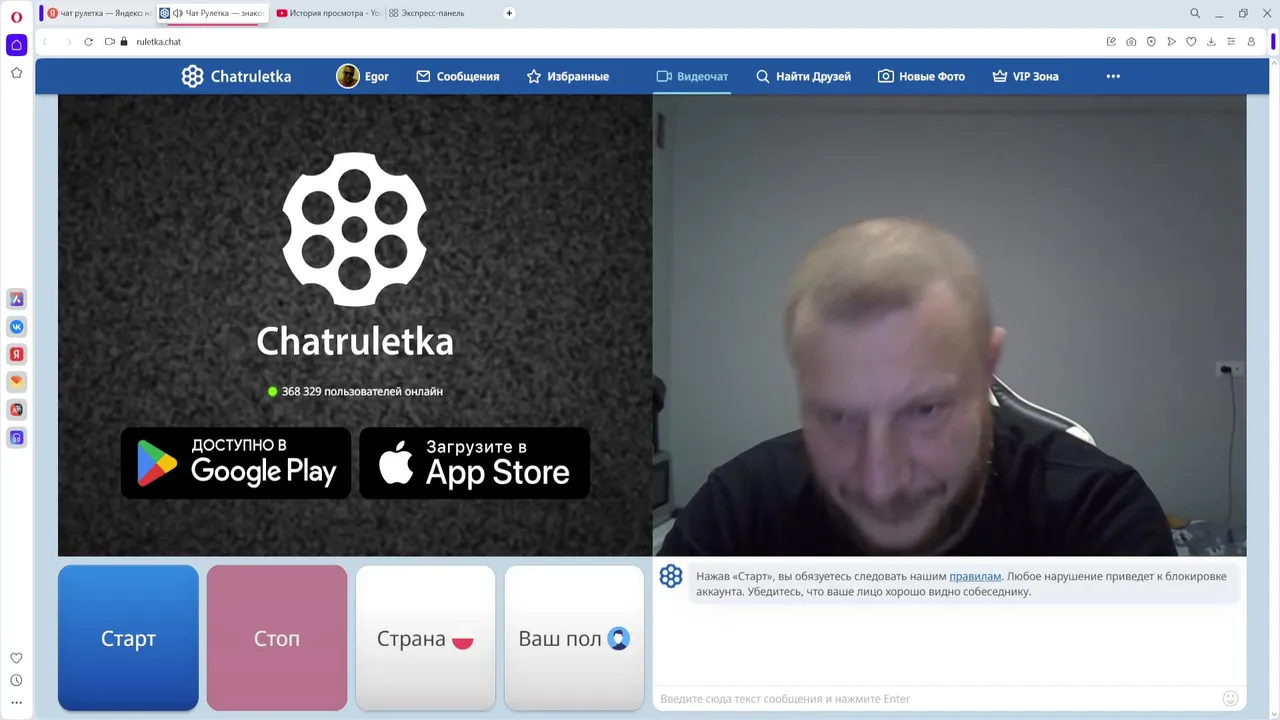The height and width of the screenshot is (720, 1280).
Task: Click the forward navigation arrow
Action: click(x=68, y=42)
